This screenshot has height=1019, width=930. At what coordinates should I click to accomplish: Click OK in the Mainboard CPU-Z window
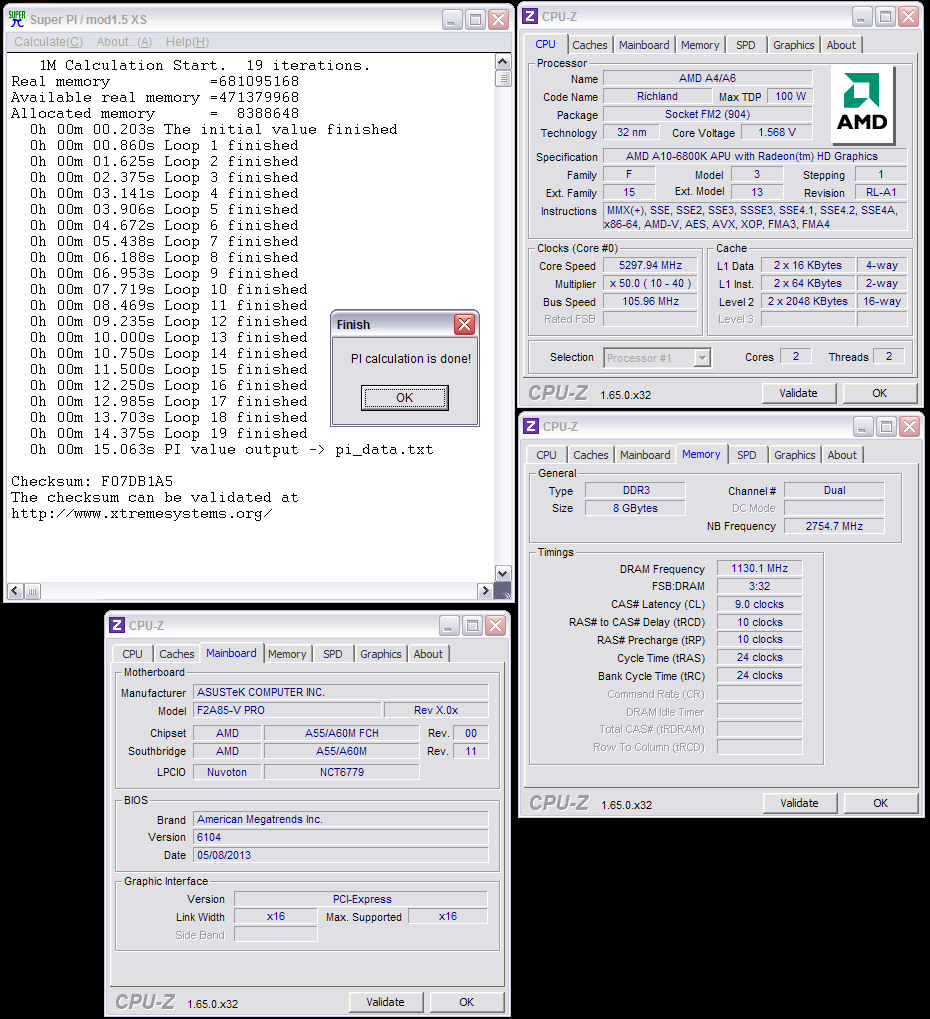(467, 1002)
